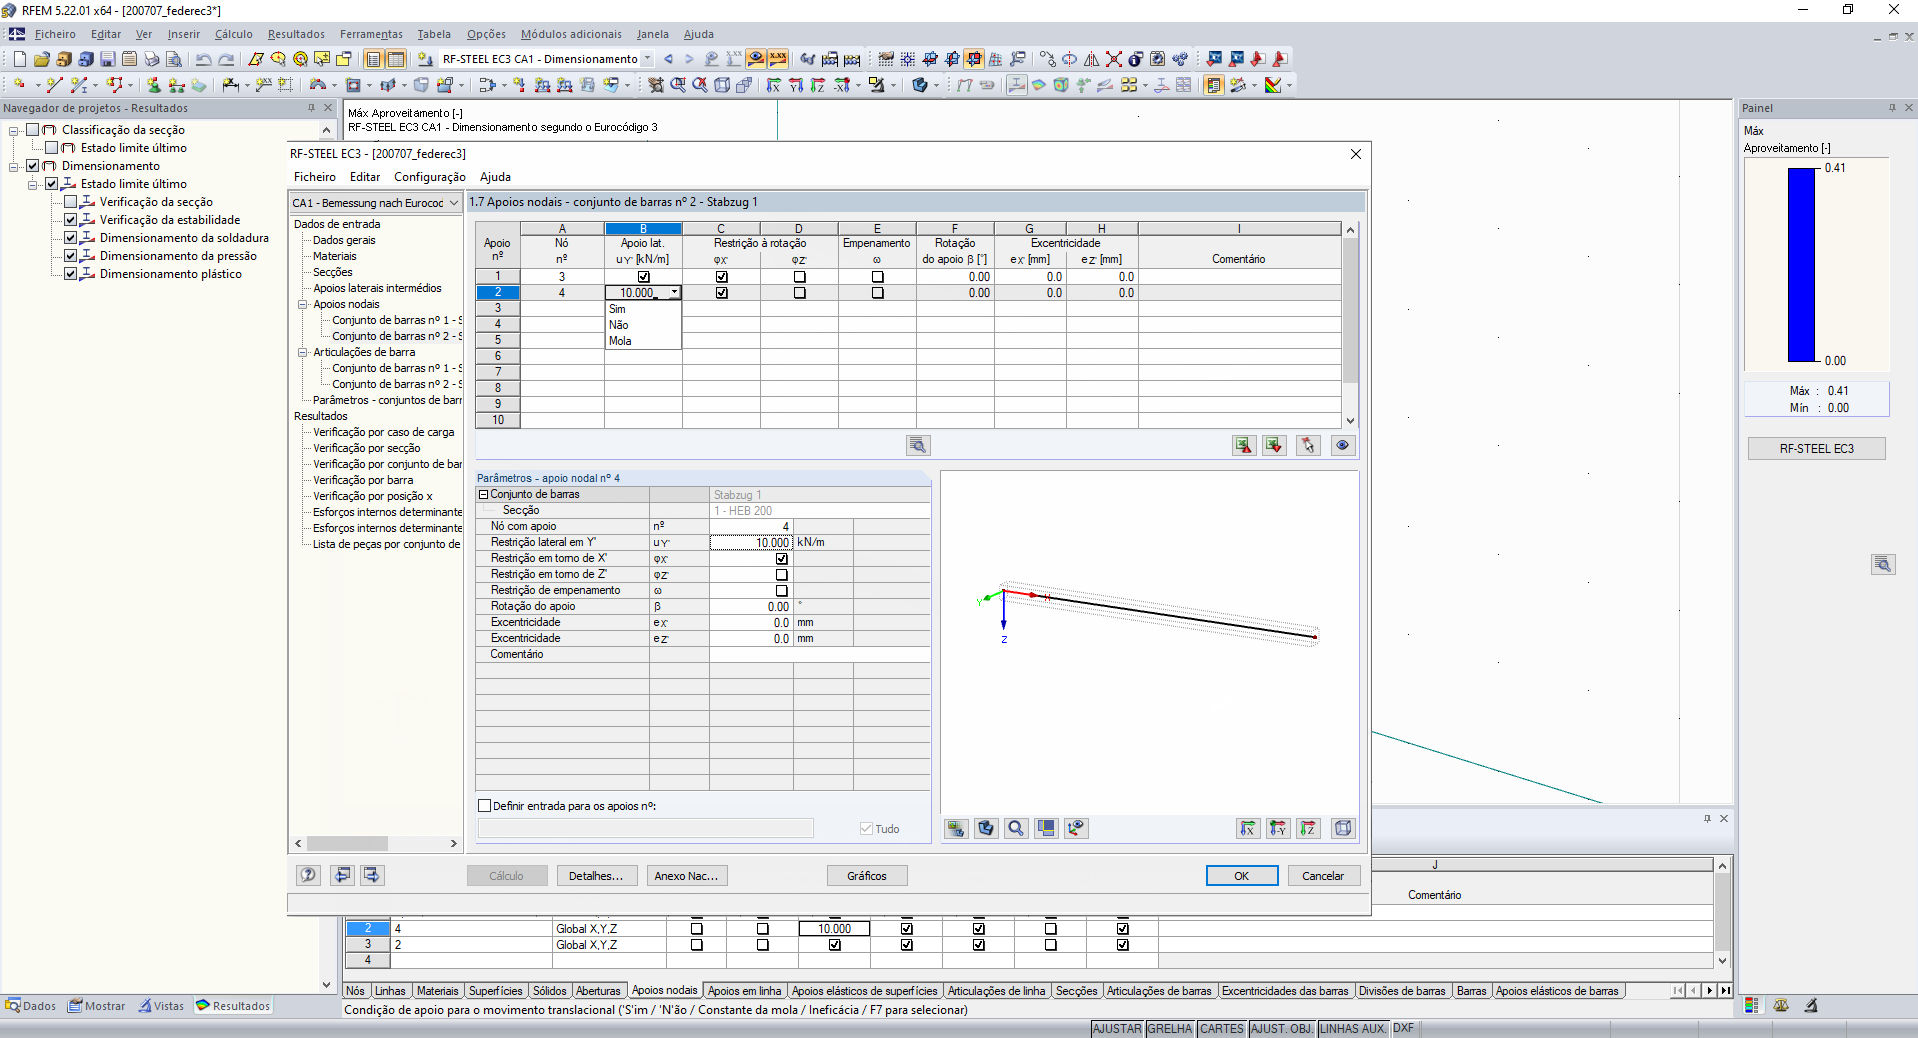This screenshot has height=1038, width=1918.
Task: Open the Configuração menu in the dialog
Action: coord(430,177)
